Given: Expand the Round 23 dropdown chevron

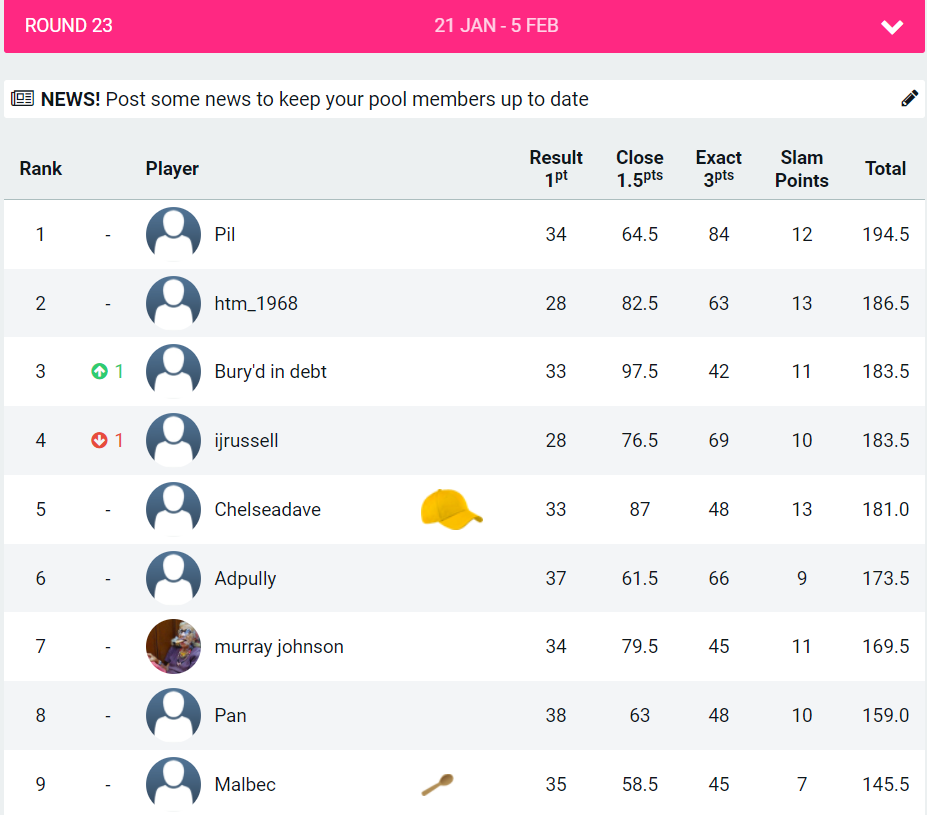Looking at the screenshot, I should point(892,27).
